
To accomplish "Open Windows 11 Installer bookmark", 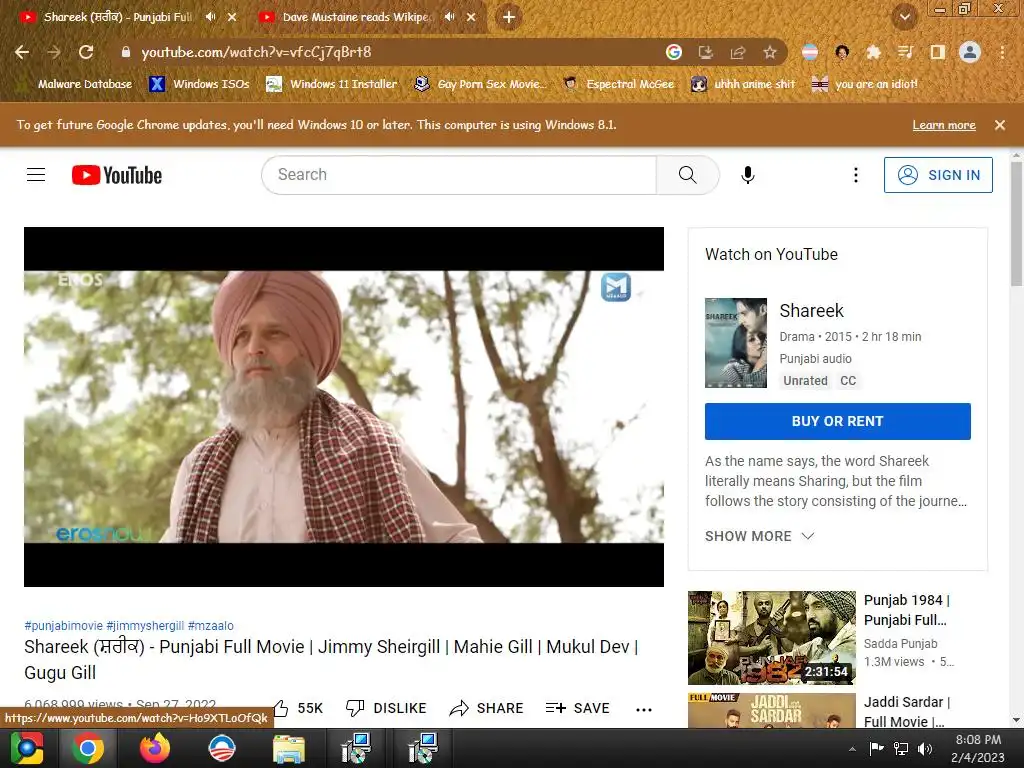I will 332,84.
